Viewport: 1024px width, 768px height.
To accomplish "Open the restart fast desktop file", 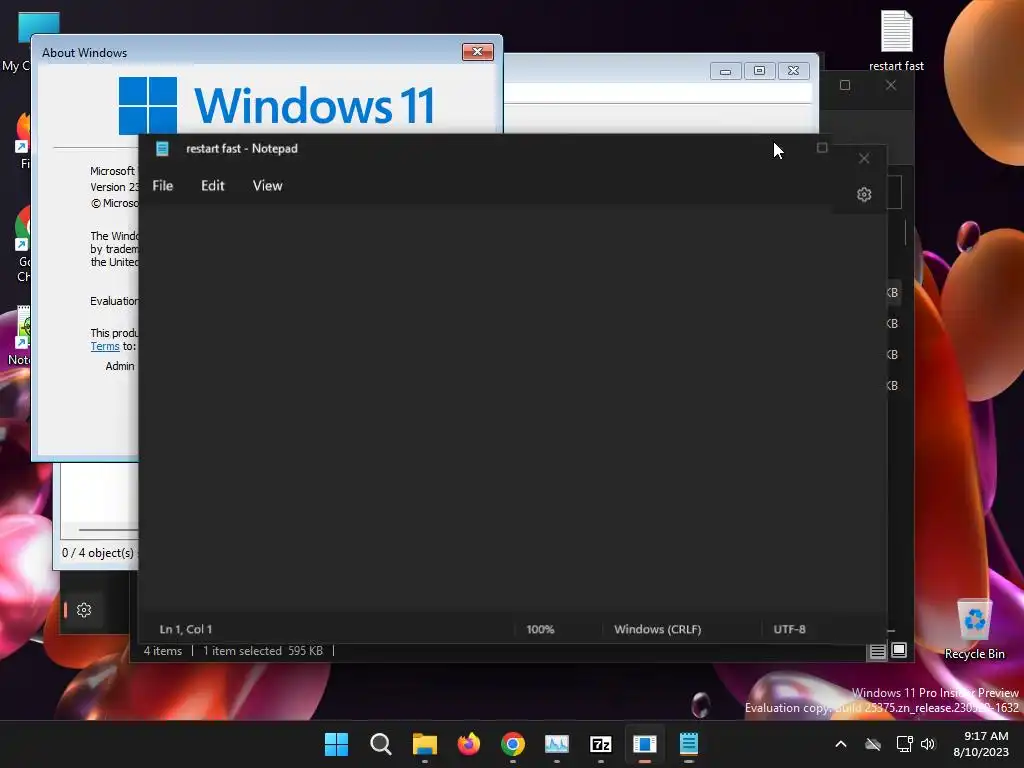I will click(x=896, y=40).
